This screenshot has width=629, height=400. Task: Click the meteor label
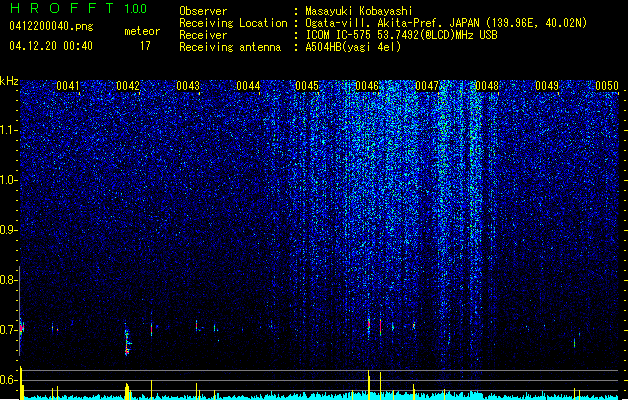tap(142, 31)
